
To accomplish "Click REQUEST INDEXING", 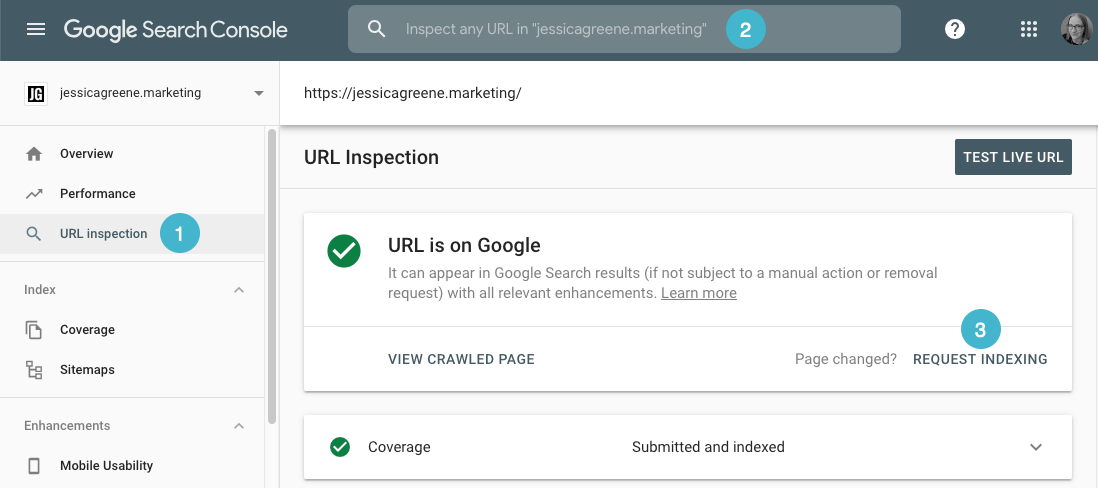I will 980,359.
